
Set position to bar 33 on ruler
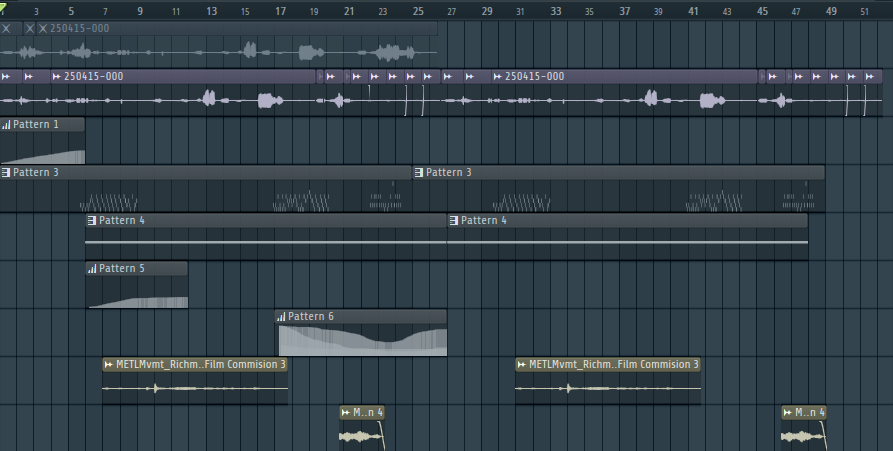coord(556,11)
